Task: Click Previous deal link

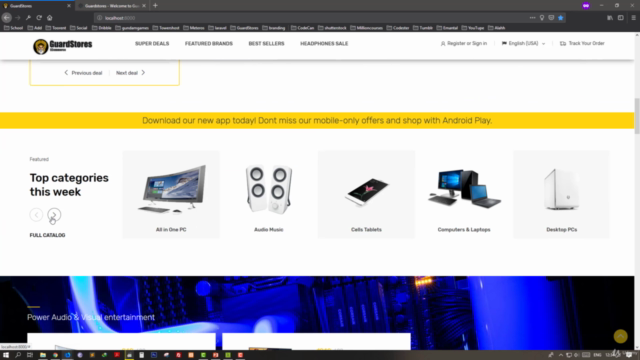Action: coord(83,73)
